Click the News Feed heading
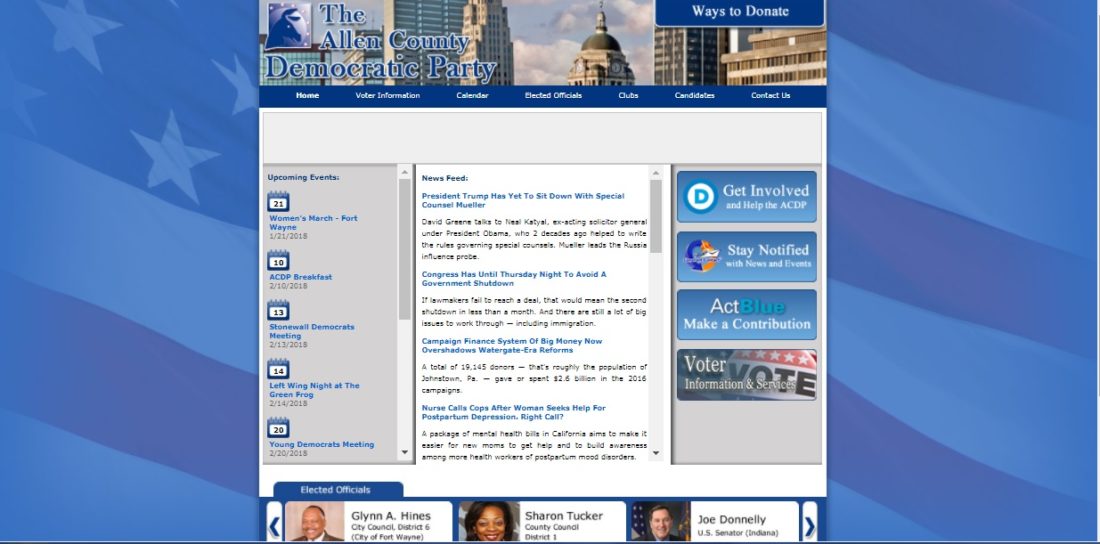This screenshot has width=1100, height=544. coord(445,178)
